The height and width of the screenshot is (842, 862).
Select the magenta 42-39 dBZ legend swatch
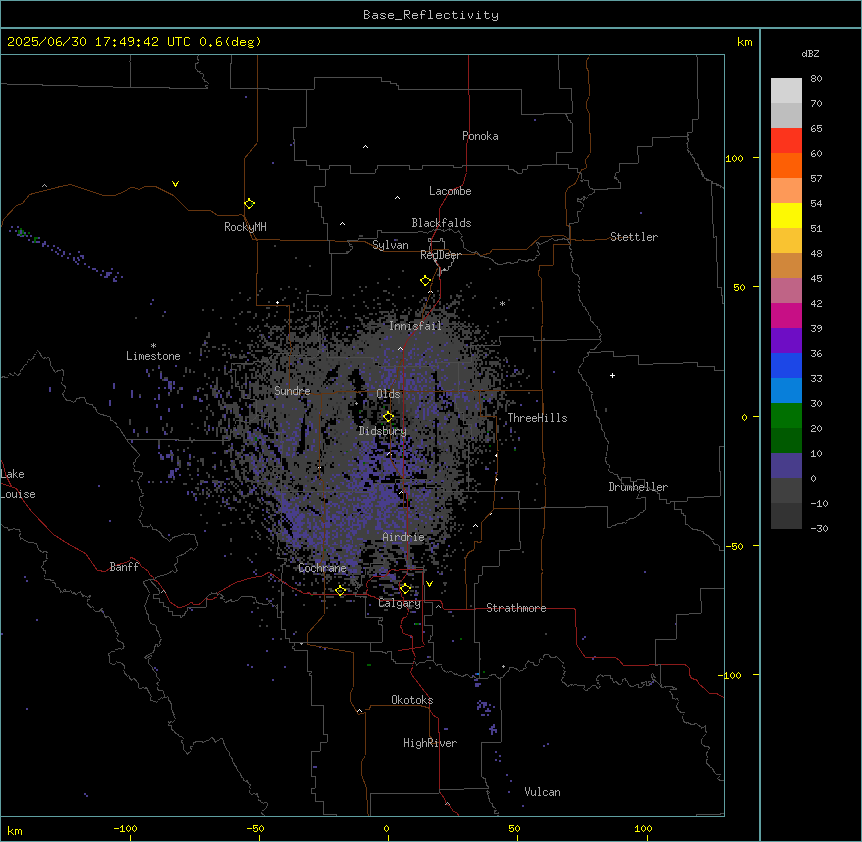pos(786,315)
